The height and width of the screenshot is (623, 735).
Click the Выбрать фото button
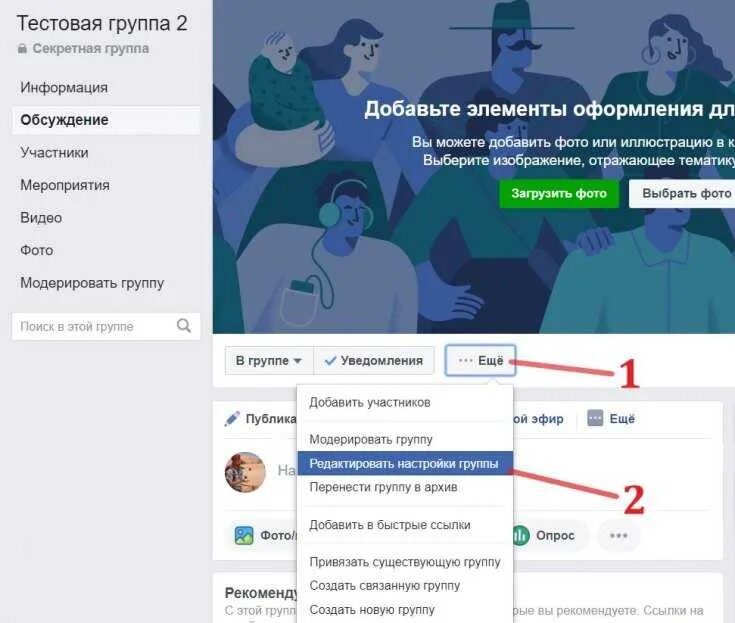tap(682, 193)
